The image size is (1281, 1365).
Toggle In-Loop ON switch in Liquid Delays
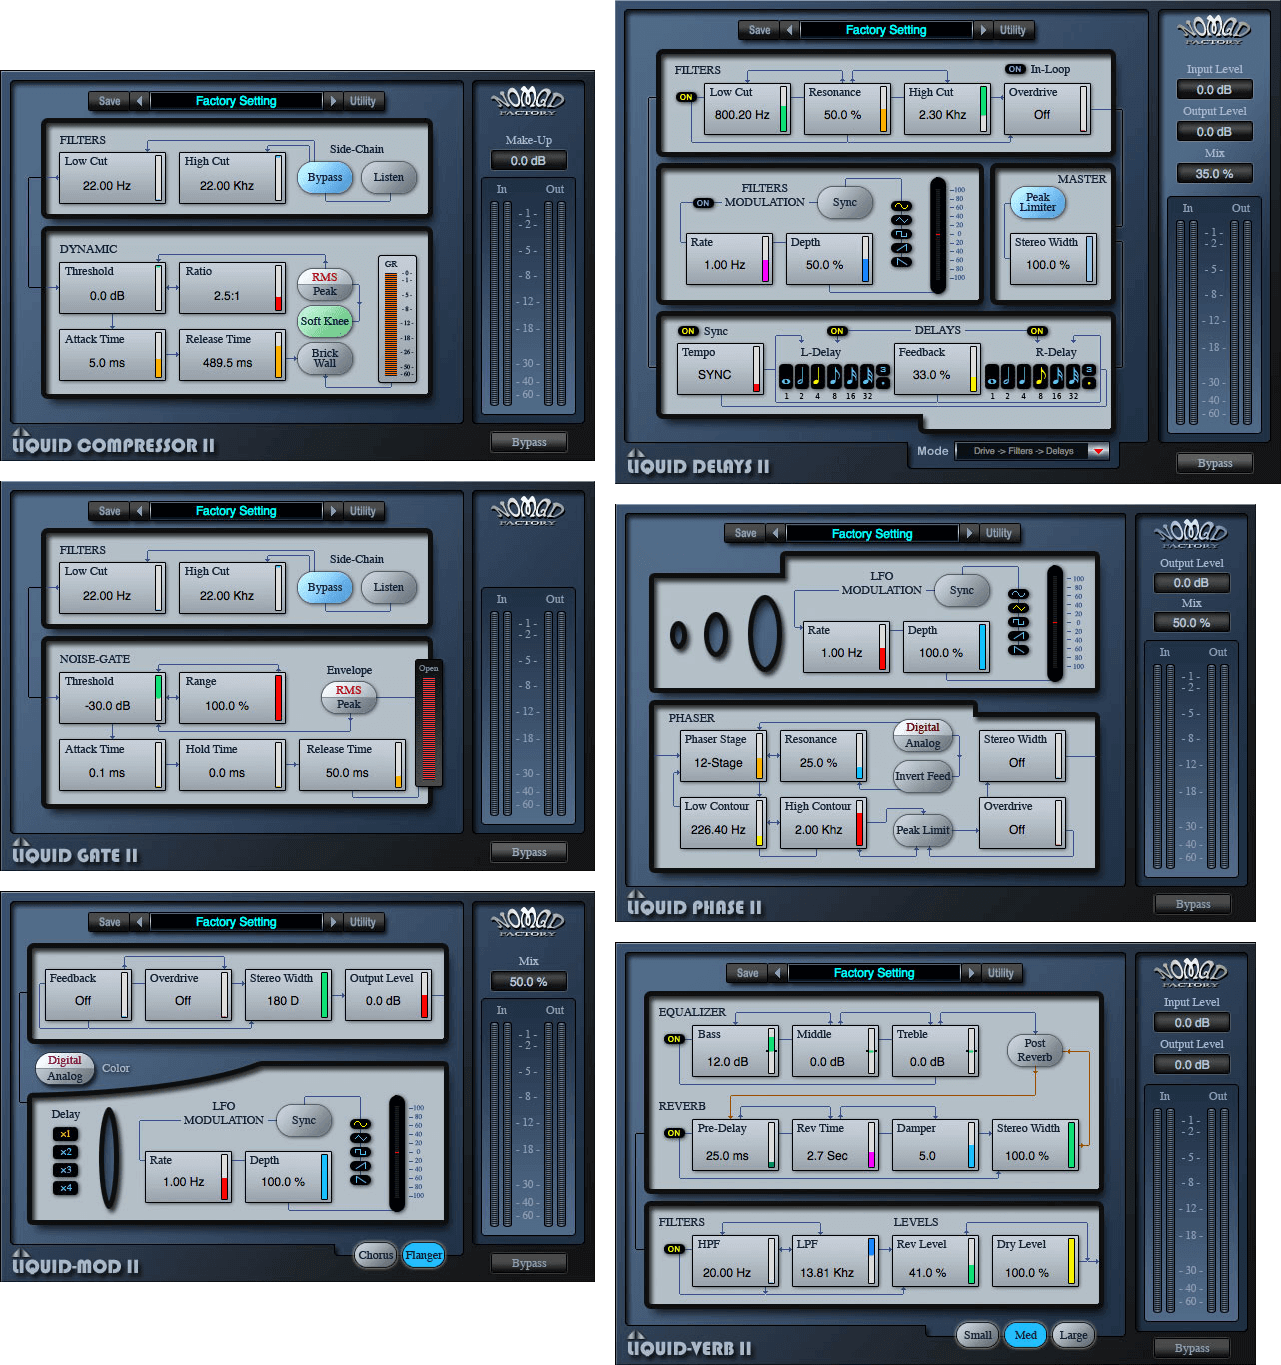(1015, 69)
